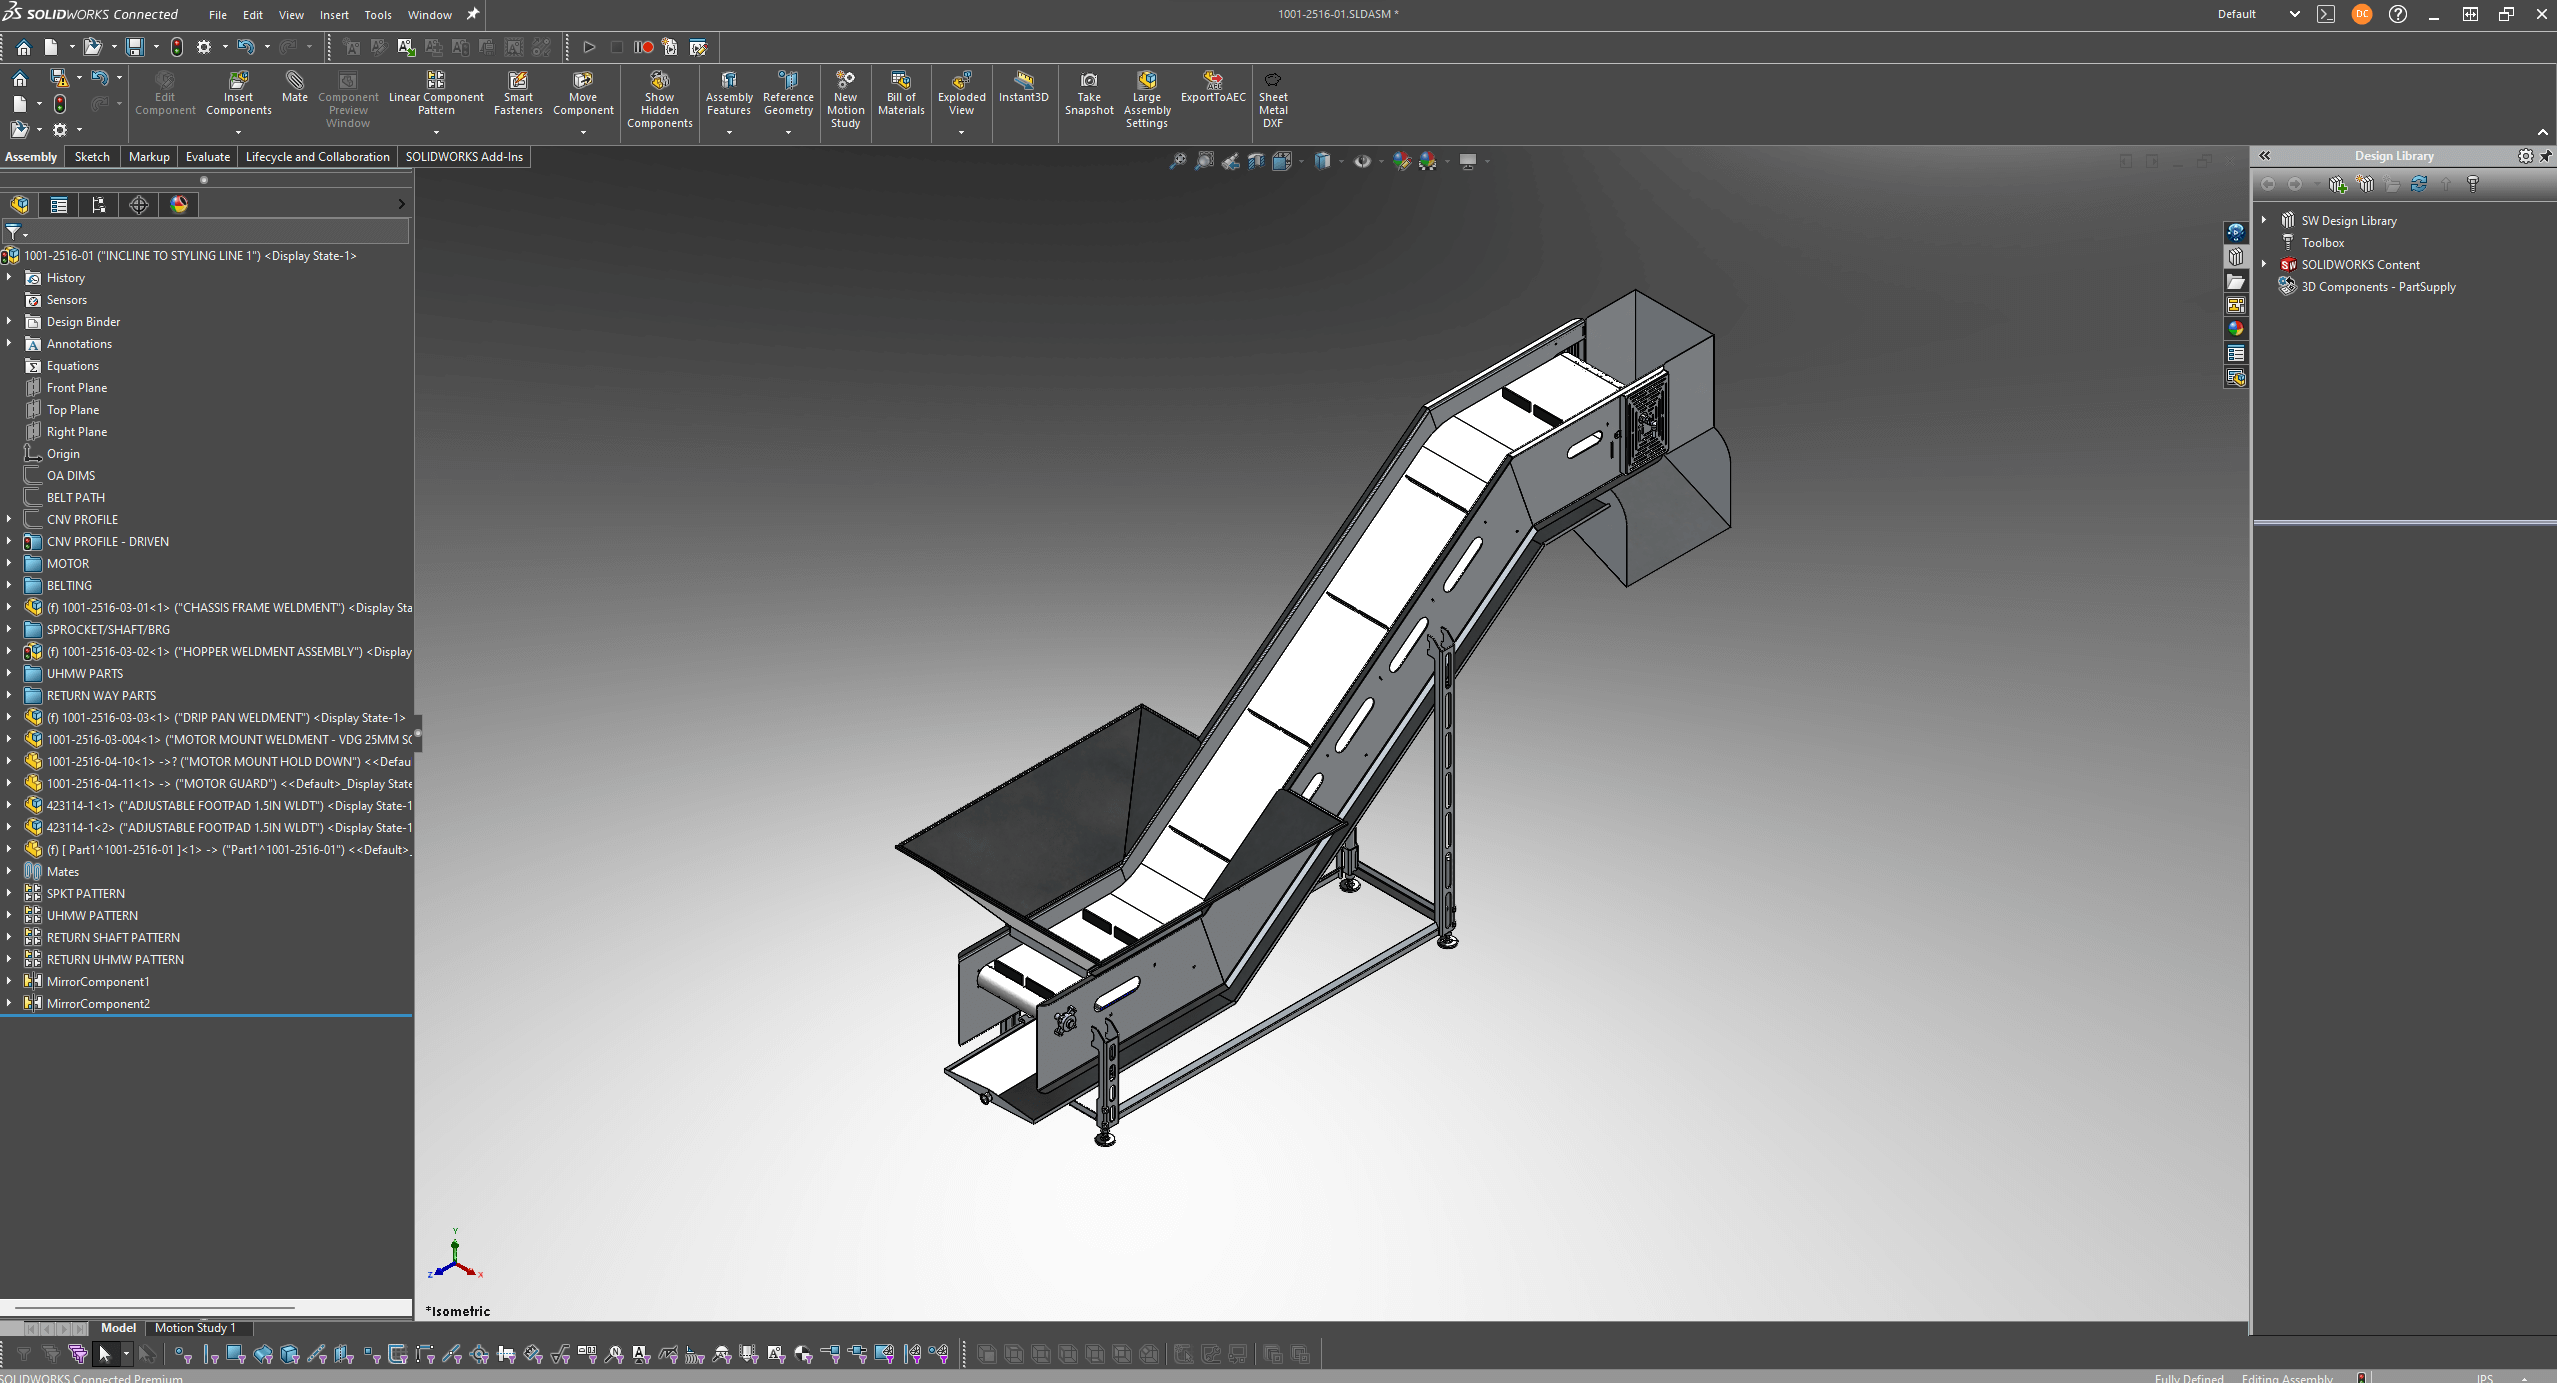The image size is (2557, 1383).
Task: Click the Mate tool icon
Action: pos(294,81)
